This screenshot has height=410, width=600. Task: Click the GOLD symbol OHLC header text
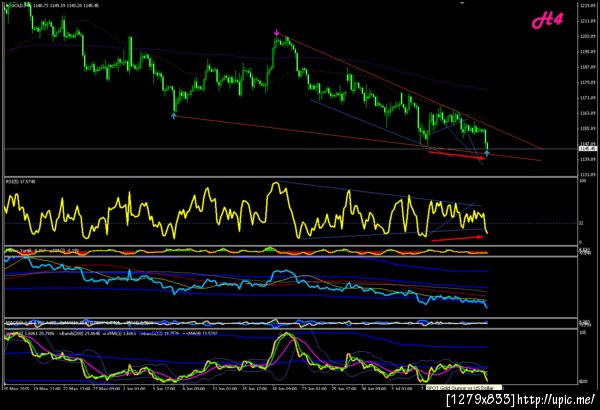coord(52,5)
